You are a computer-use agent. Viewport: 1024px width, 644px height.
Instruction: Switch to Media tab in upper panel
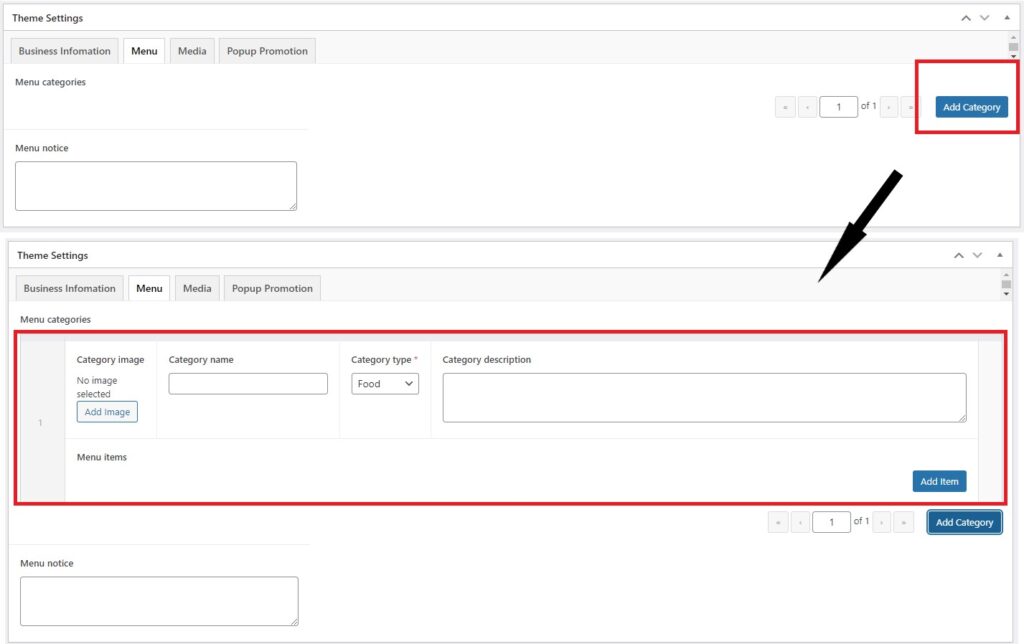192,51
